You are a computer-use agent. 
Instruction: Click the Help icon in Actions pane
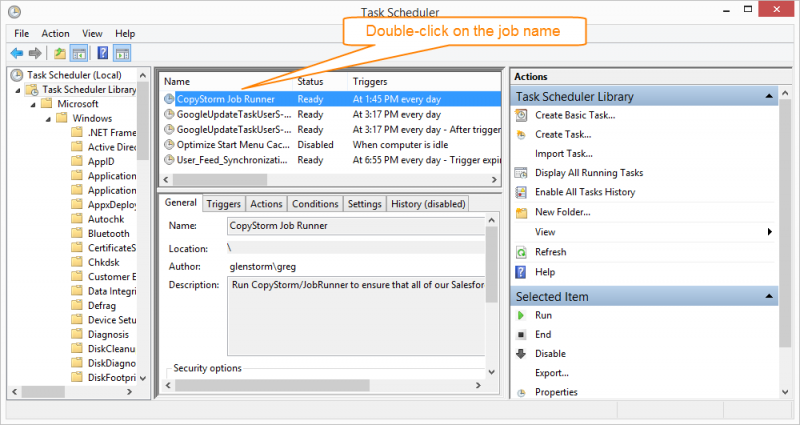pos(521,272)
